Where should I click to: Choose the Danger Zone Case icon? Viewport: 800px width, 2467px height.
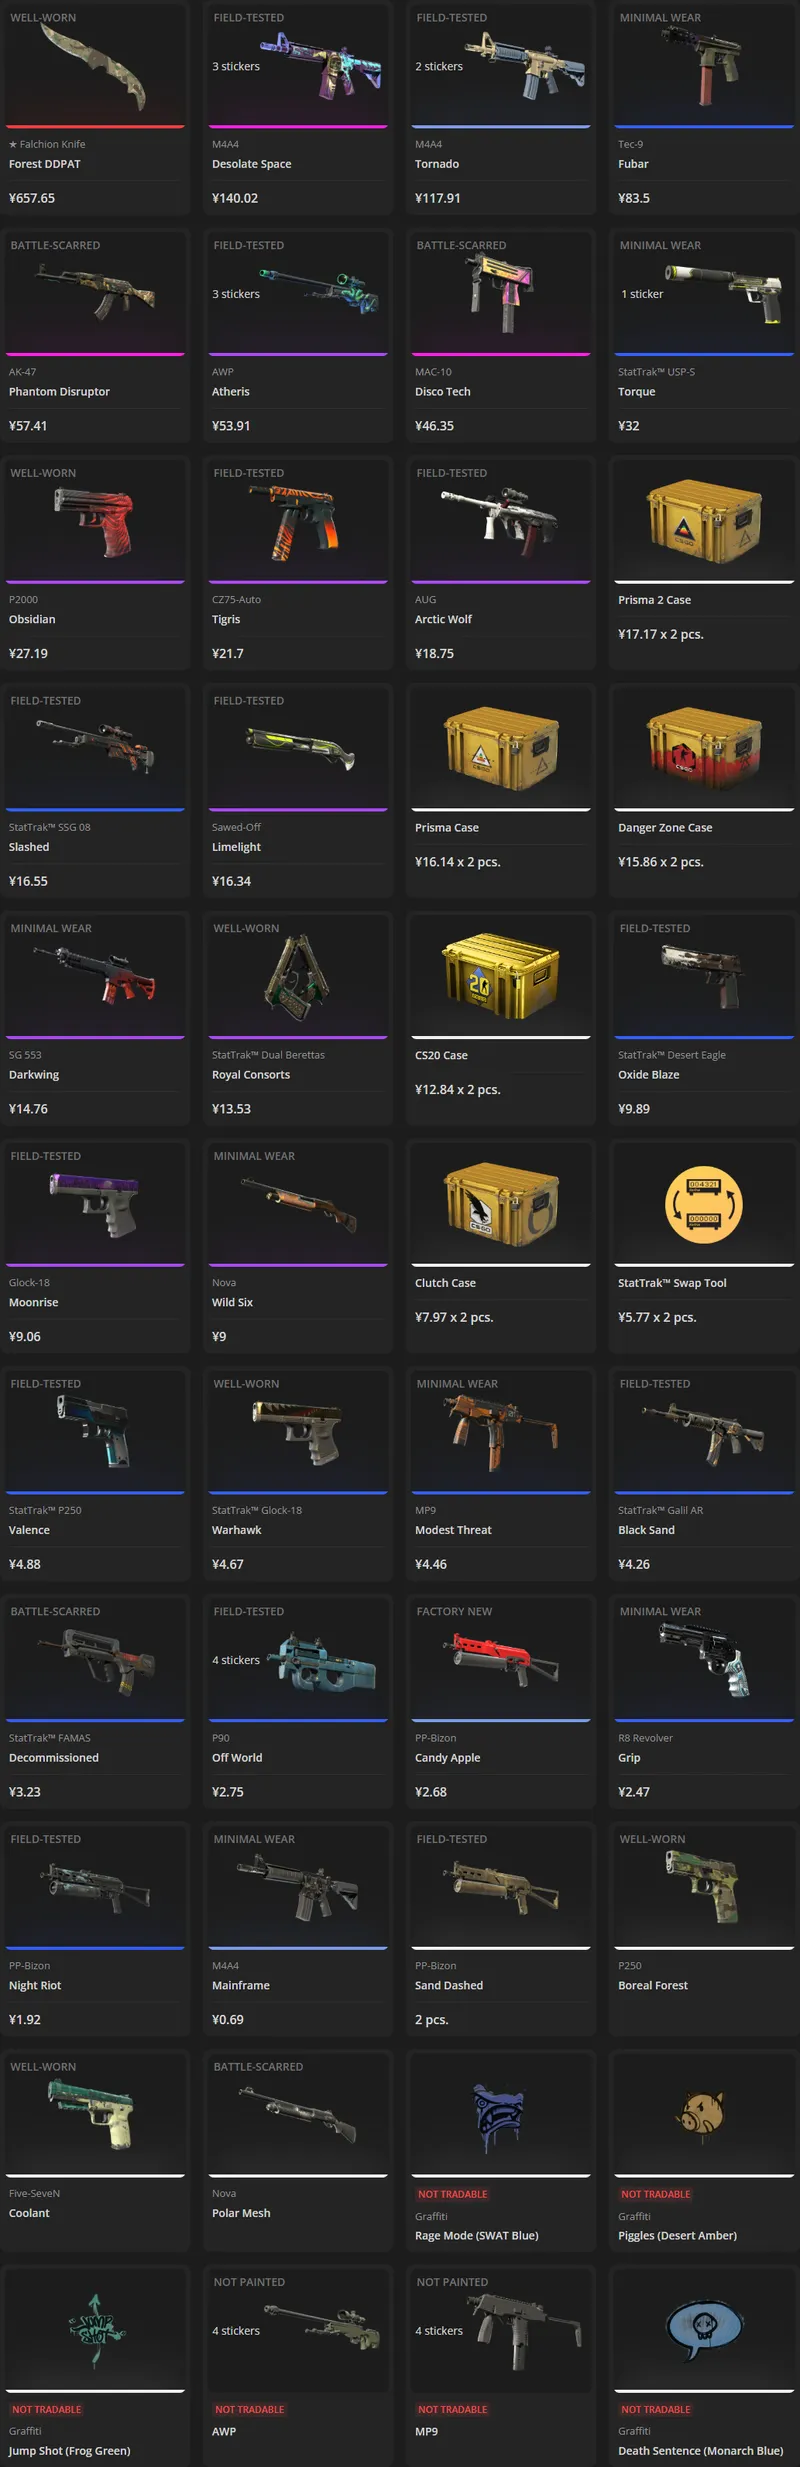703,750
